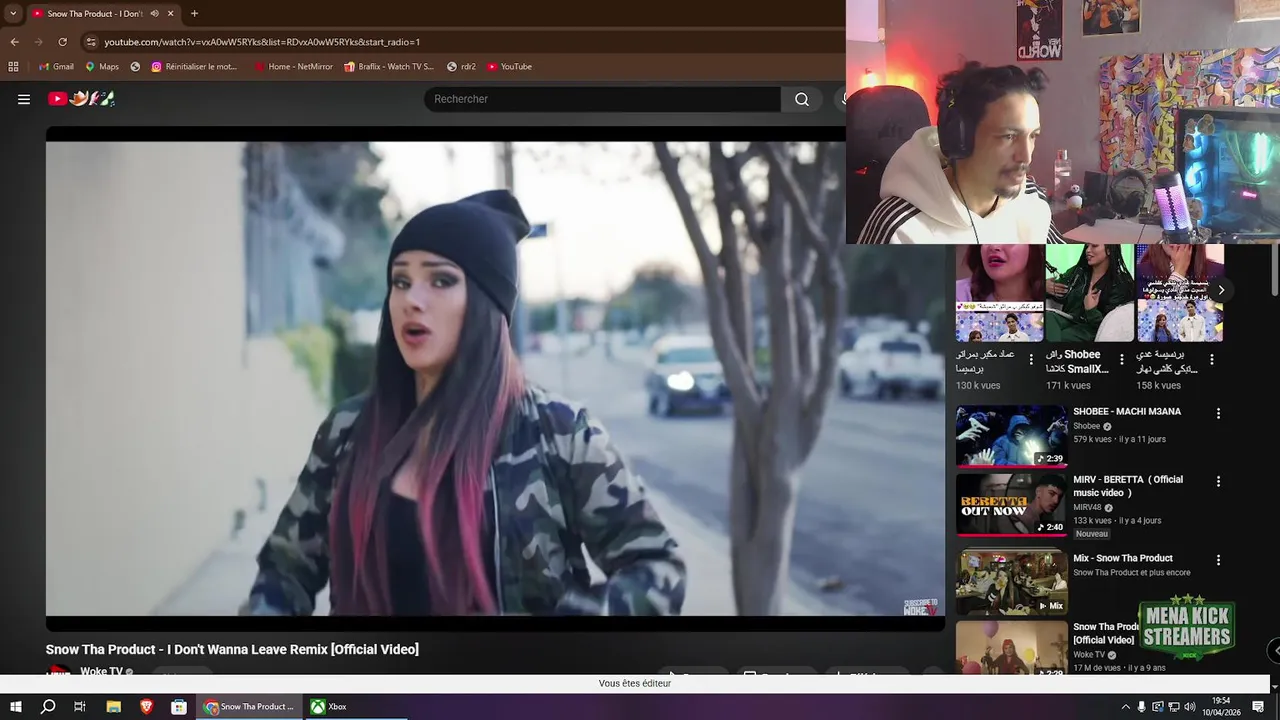Open the Windows notification center
This screenshot has height=720, width=1280.
click(1259, 707)
